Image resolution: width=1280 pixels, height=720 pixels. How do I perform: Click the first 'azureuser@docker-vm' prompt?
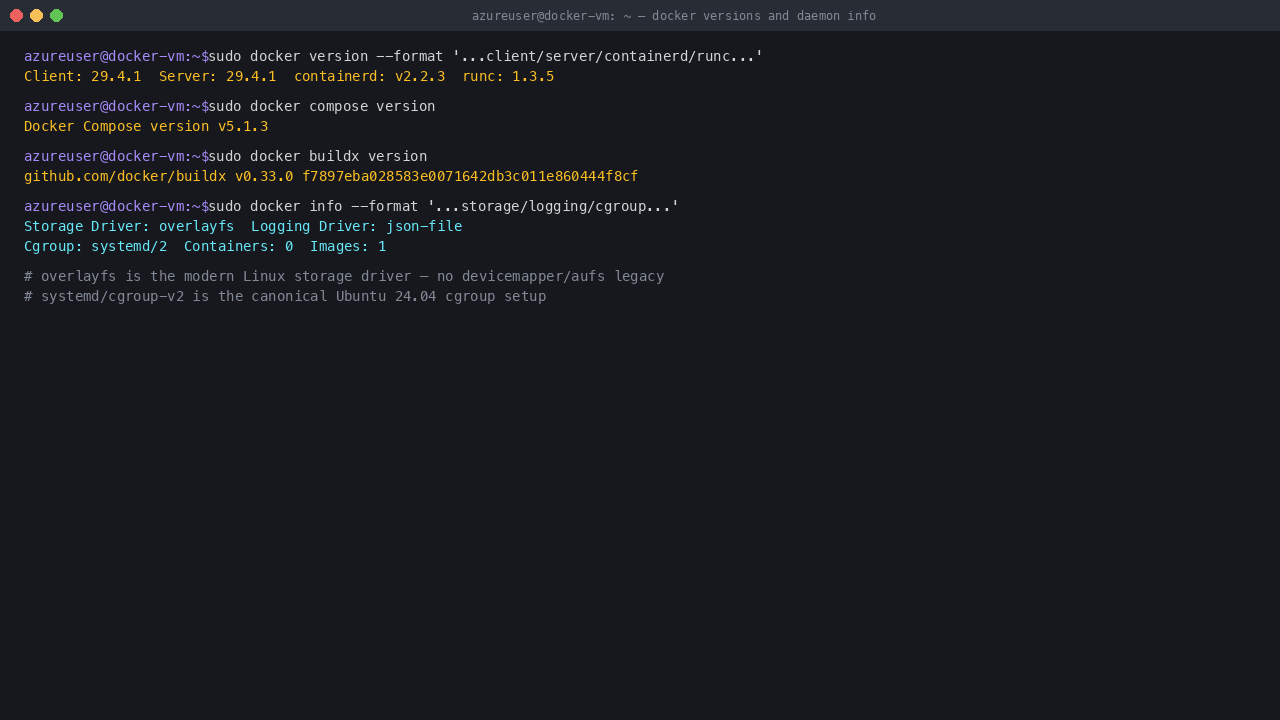pos(116,56)
